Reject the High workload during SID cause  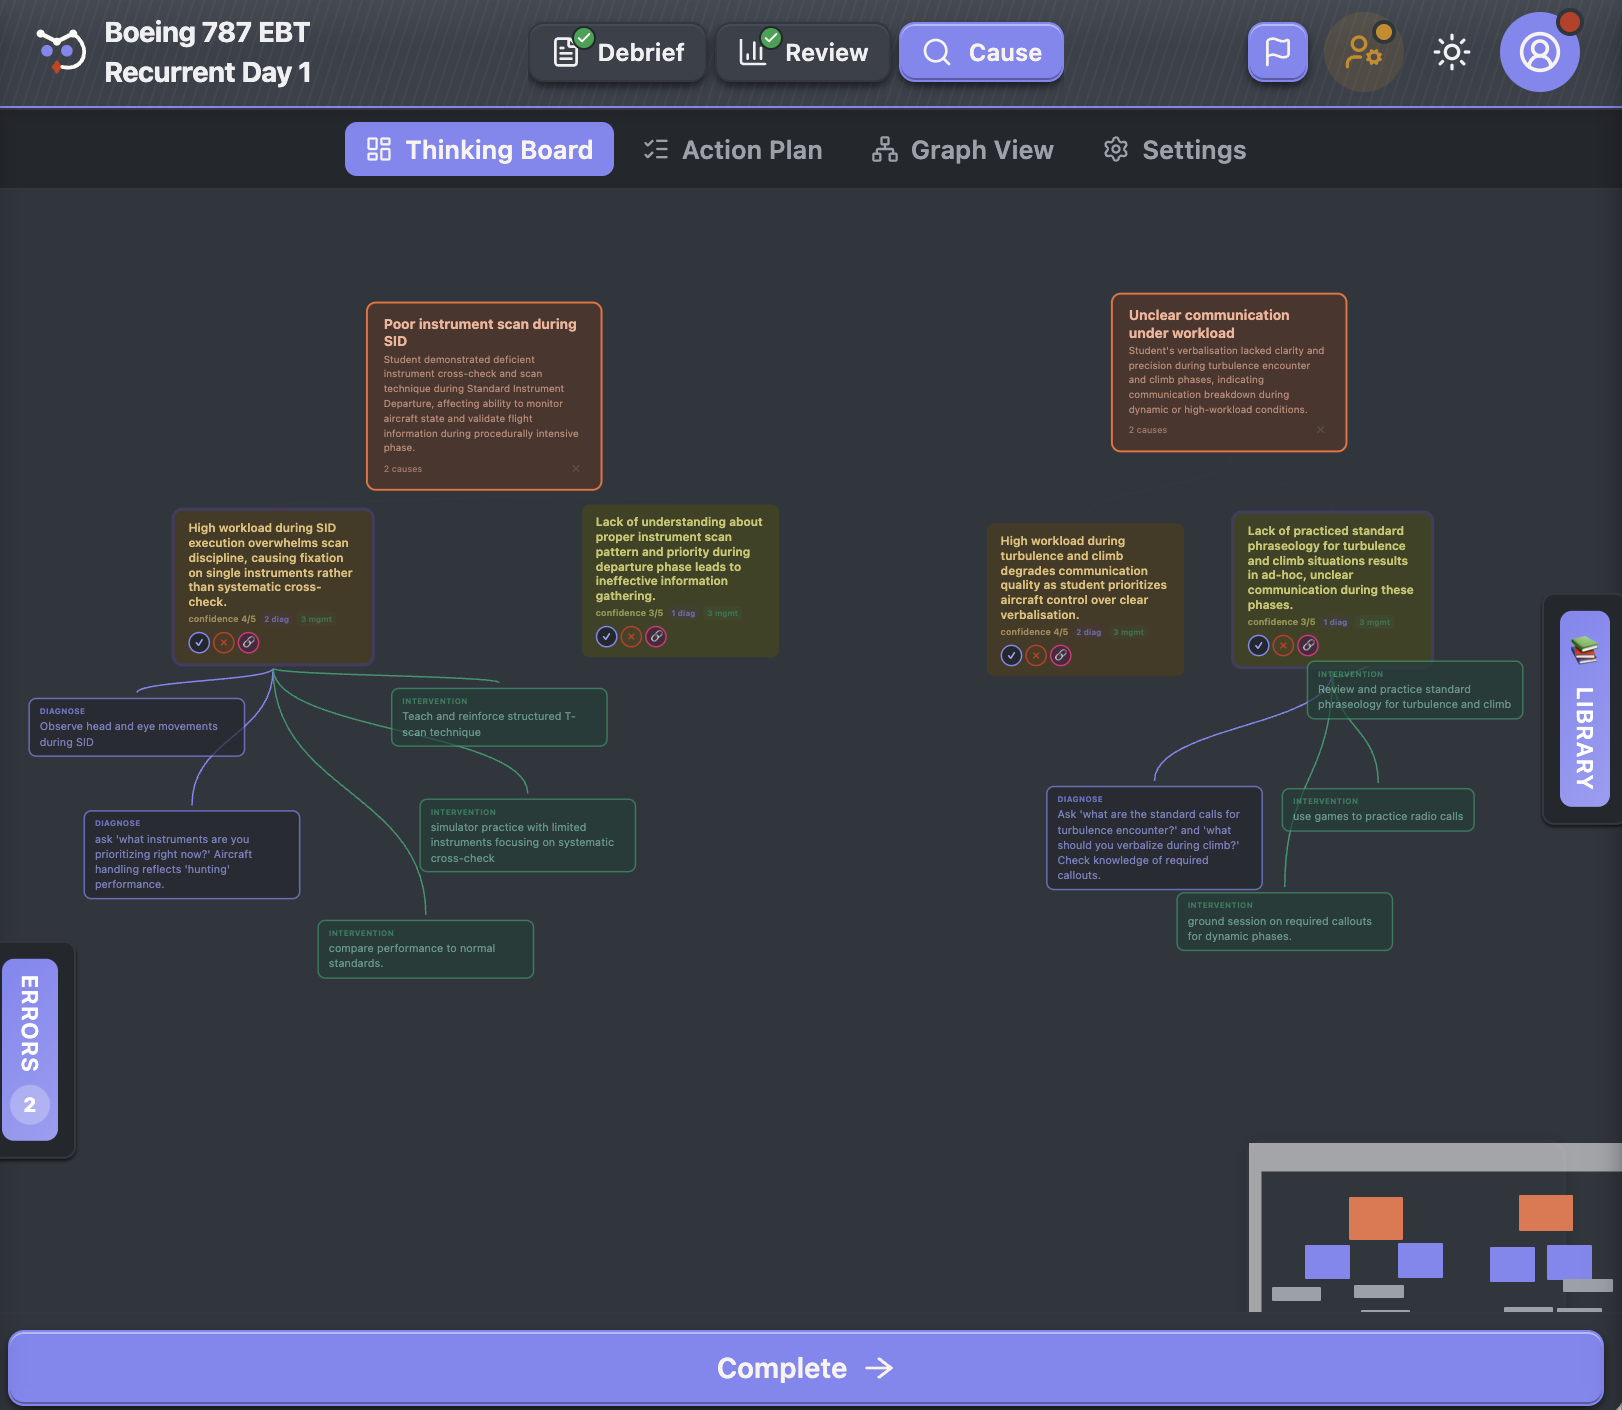pos(224,643)
